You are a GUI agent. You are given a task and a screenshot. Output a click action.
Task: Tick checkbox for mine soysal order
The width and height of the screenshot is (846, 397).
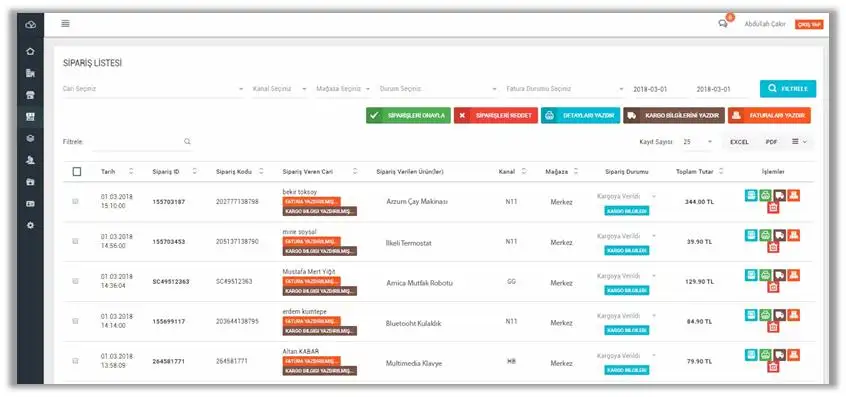coord(76,241)
